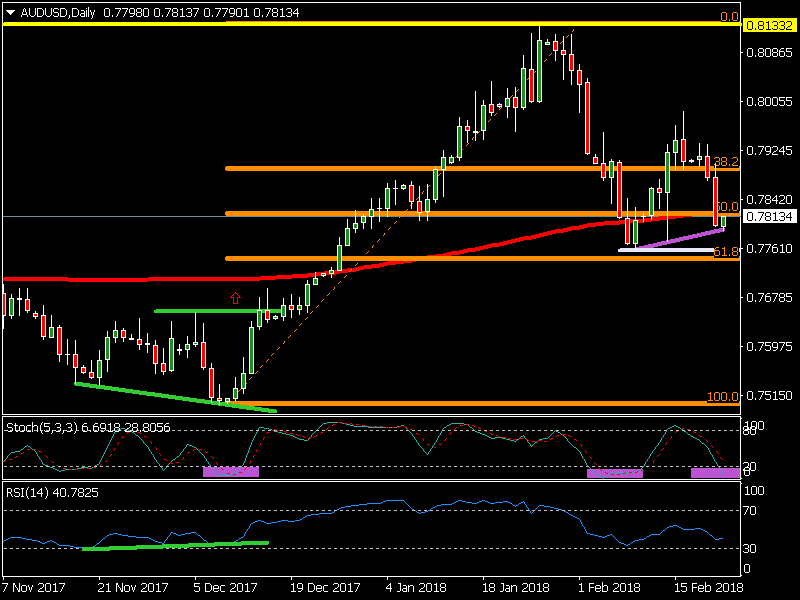The image size is (800, 600).
Task: Select the 61.8 Fibonacci level label
Action: click(x=725, y=252)
